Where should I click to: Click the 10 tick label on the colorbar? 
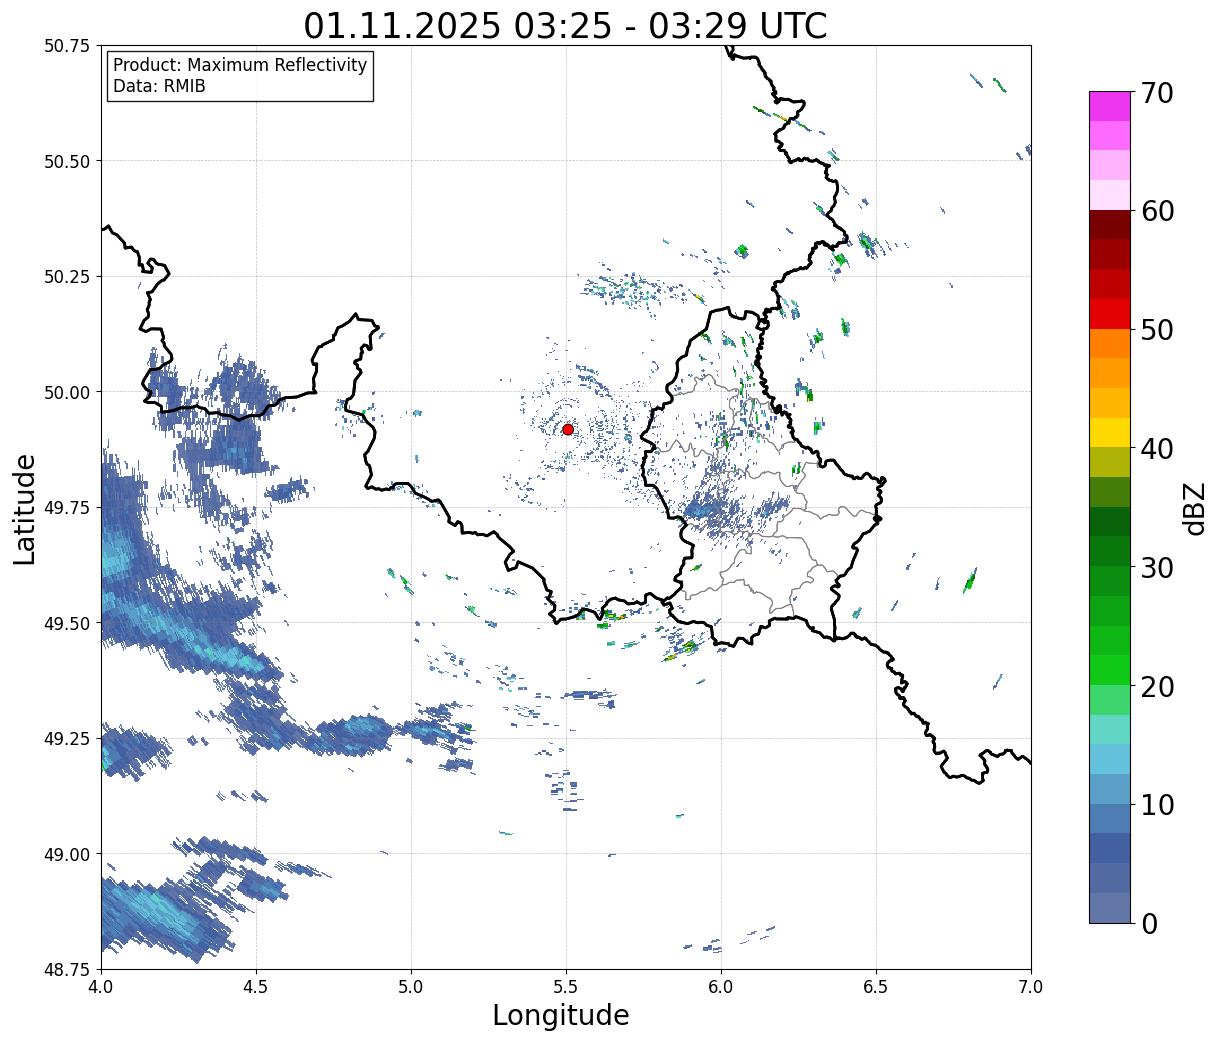(1157, 804)
